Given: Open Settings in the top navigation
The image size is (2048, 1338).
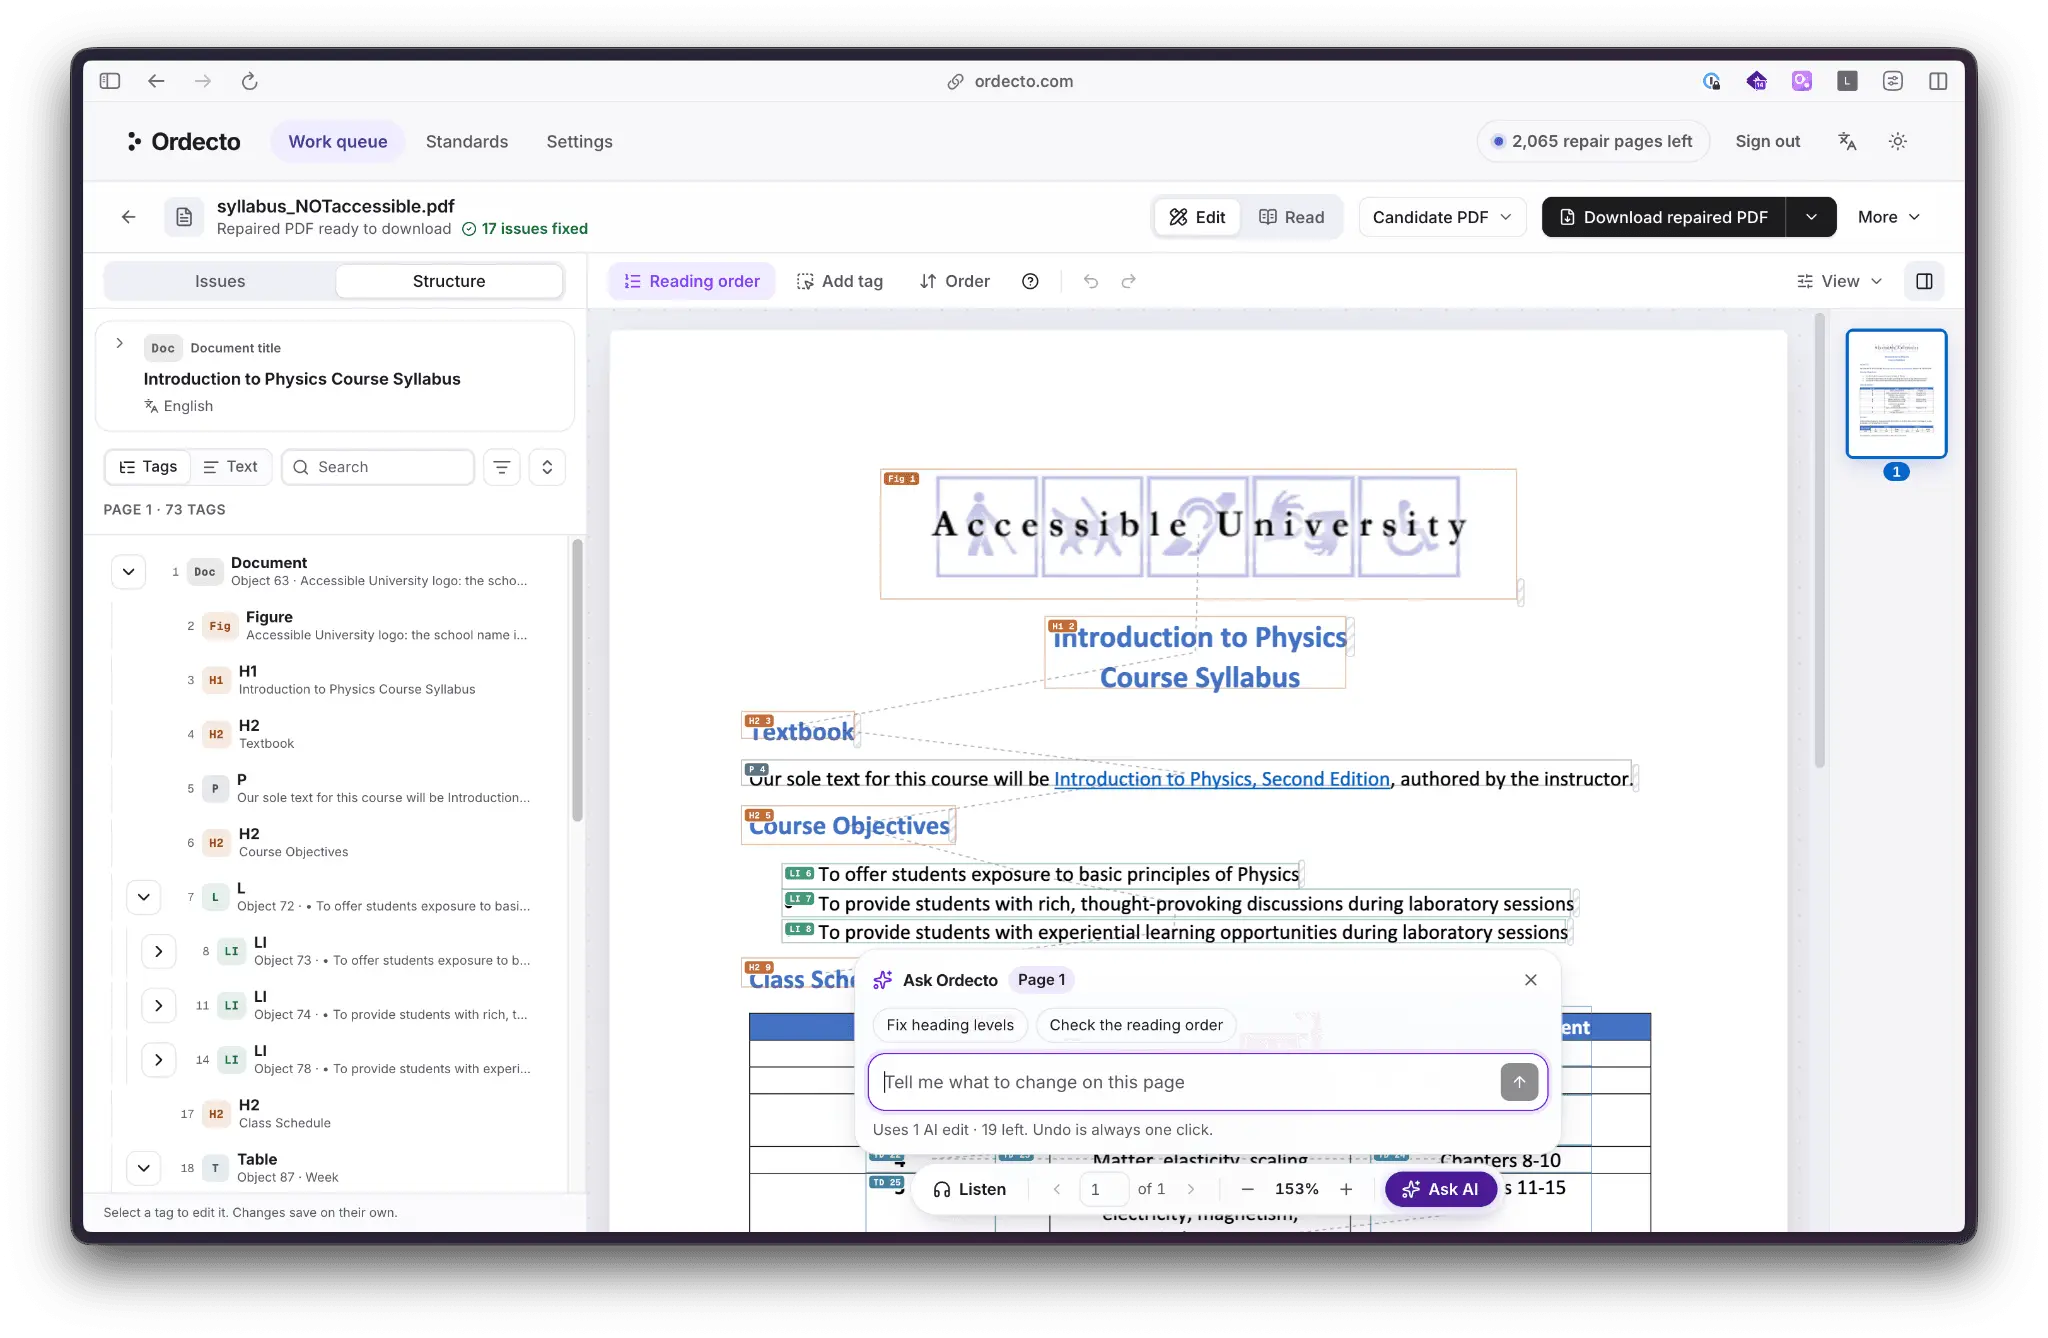Looking at the screenshot, I should point(579,142).
